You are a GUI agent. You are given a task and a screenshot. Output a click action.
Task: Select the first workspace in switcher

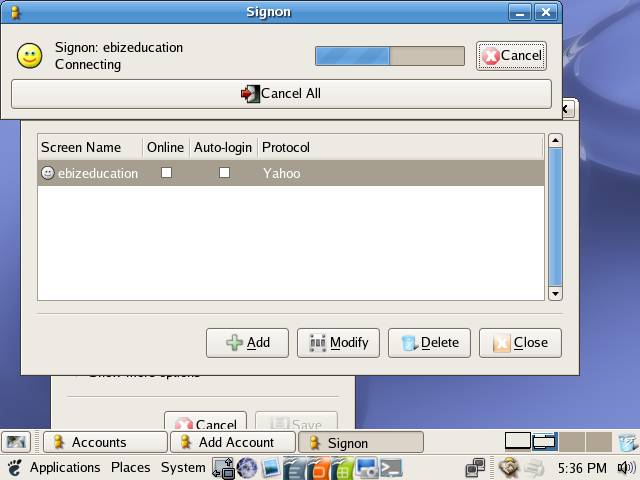click(x=517, y=441)
